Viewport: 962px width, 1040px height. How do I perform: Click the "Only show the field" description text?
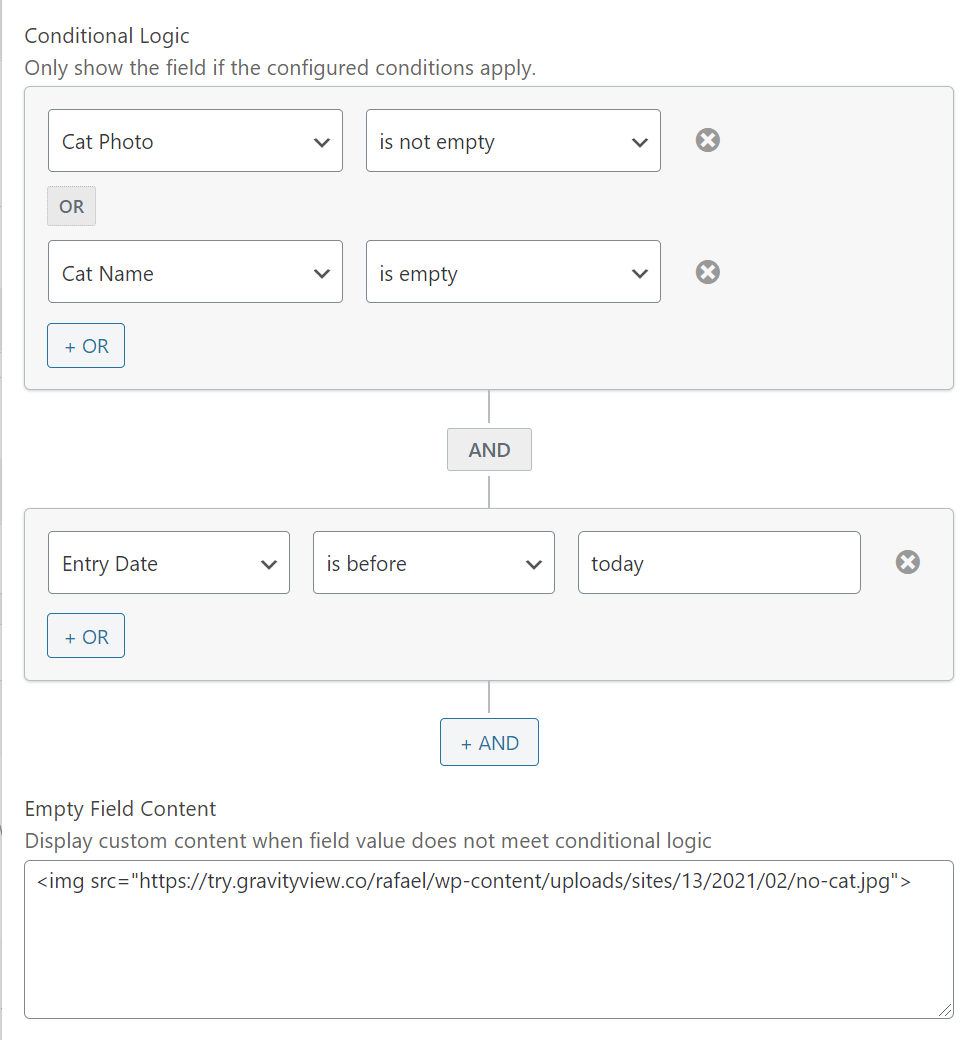(280, 68)
